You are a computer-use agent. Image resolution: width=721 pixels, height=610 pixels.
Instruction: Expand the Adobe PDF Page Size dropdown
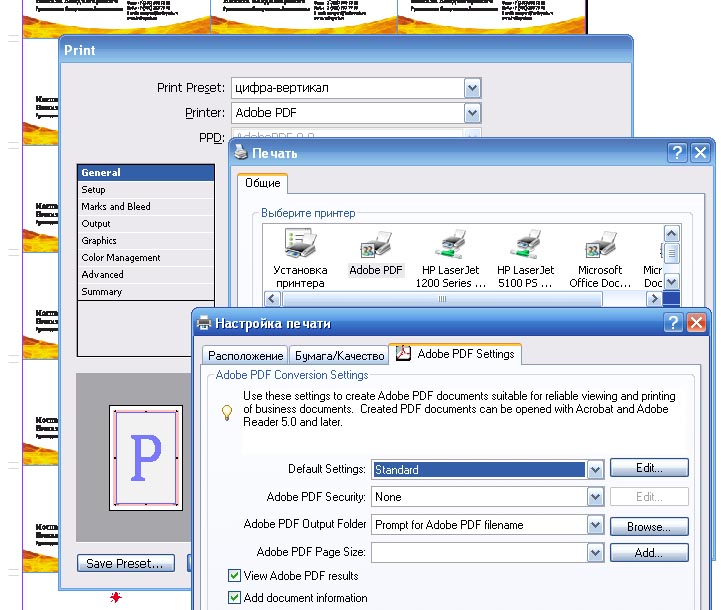(x=595, y=553)
